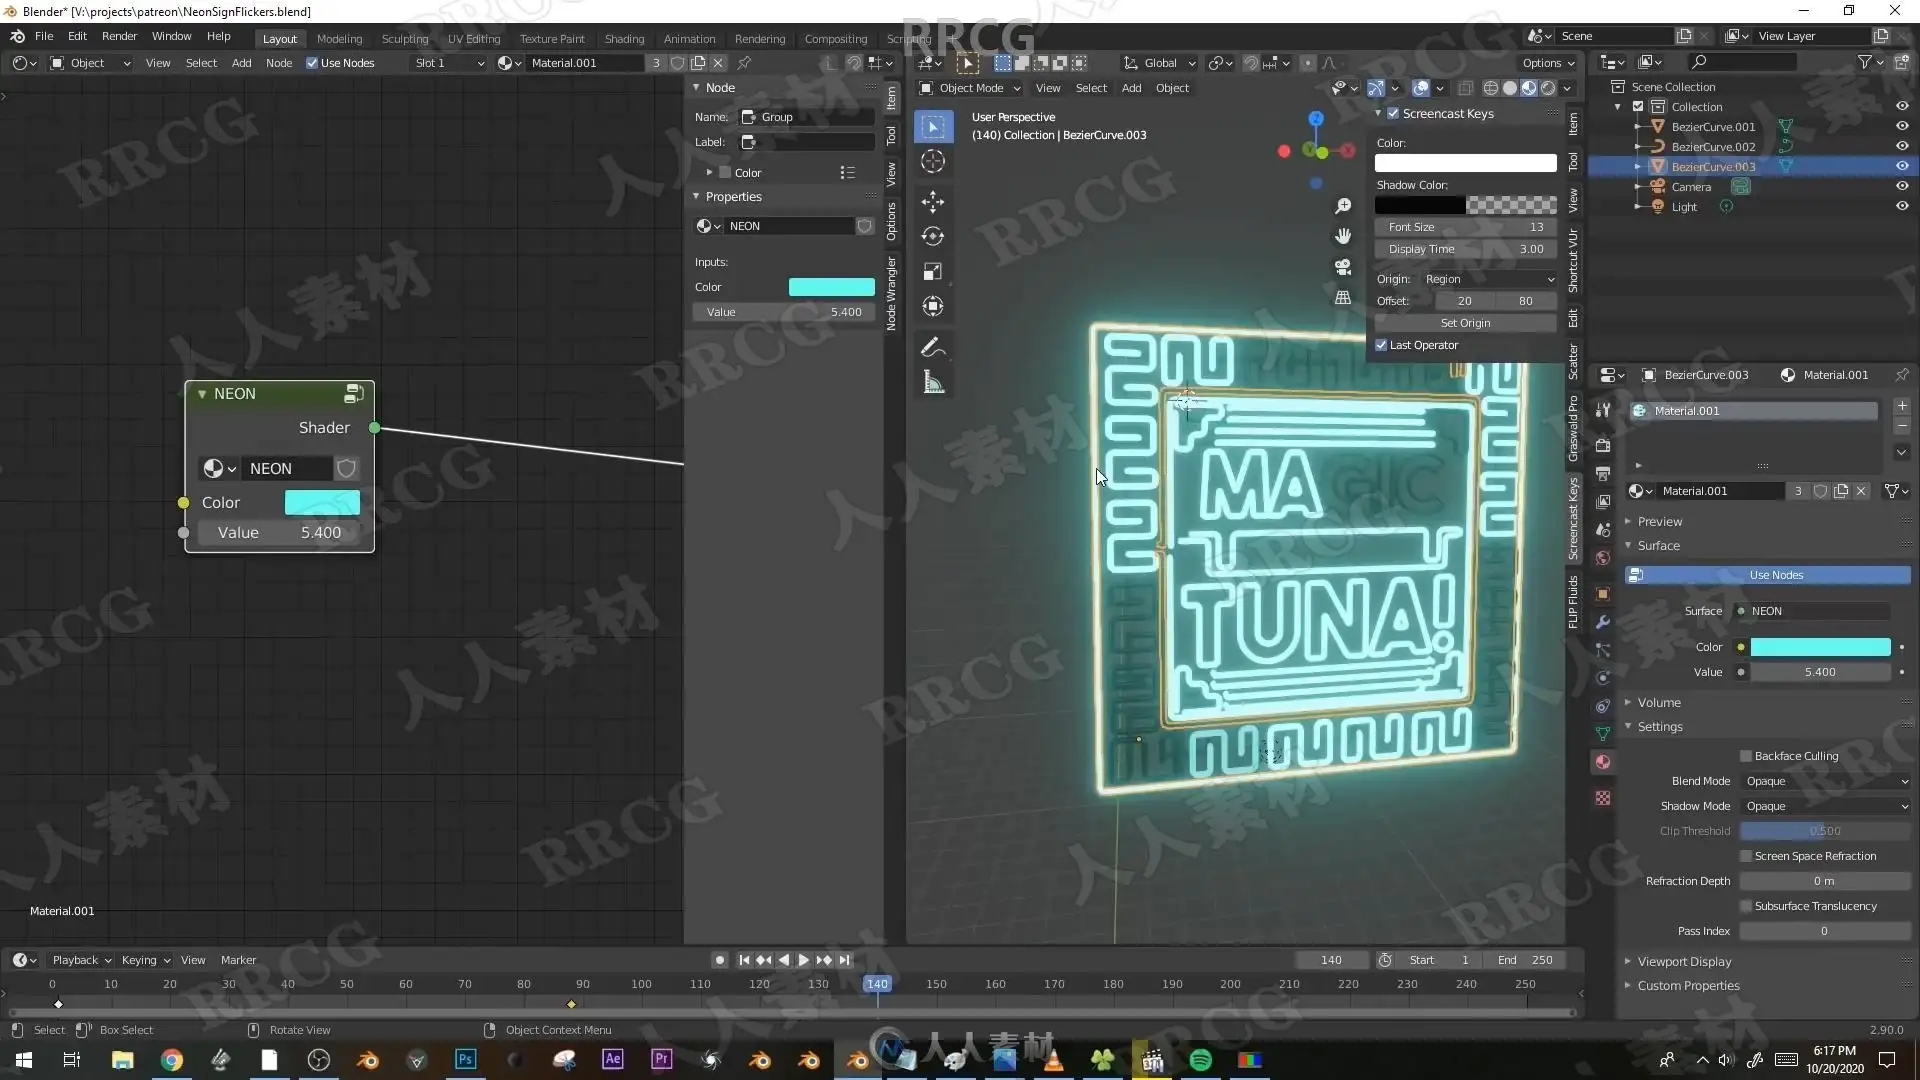This screenshot has width=1920, height=1080.
Task: Select the Move tool
Action: (x=932, y=202)
